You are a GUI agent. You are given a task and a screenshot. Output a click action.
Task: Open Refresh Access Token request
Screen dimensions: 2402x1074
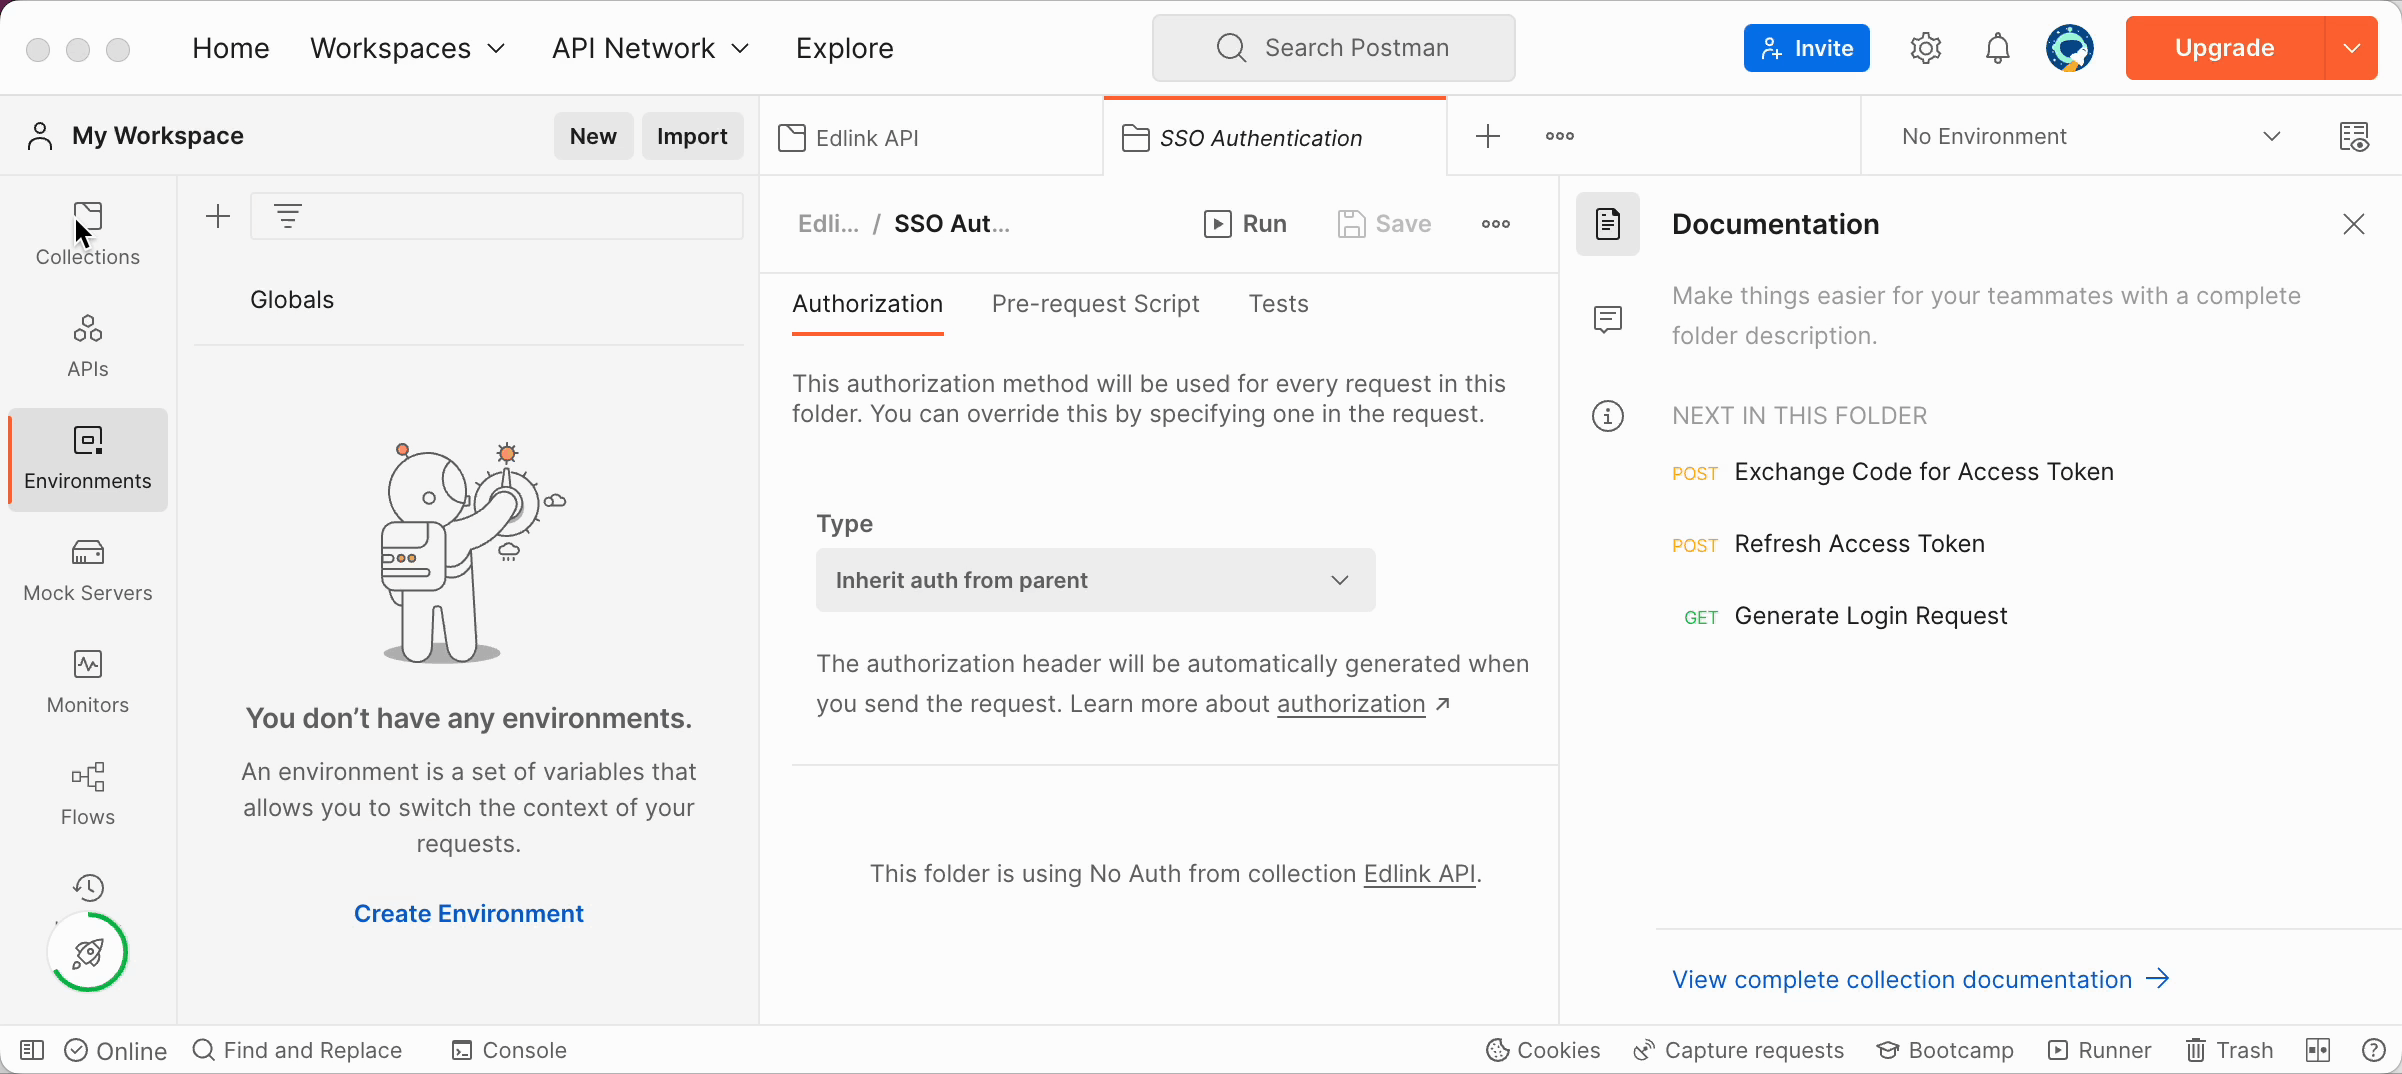1859,544
